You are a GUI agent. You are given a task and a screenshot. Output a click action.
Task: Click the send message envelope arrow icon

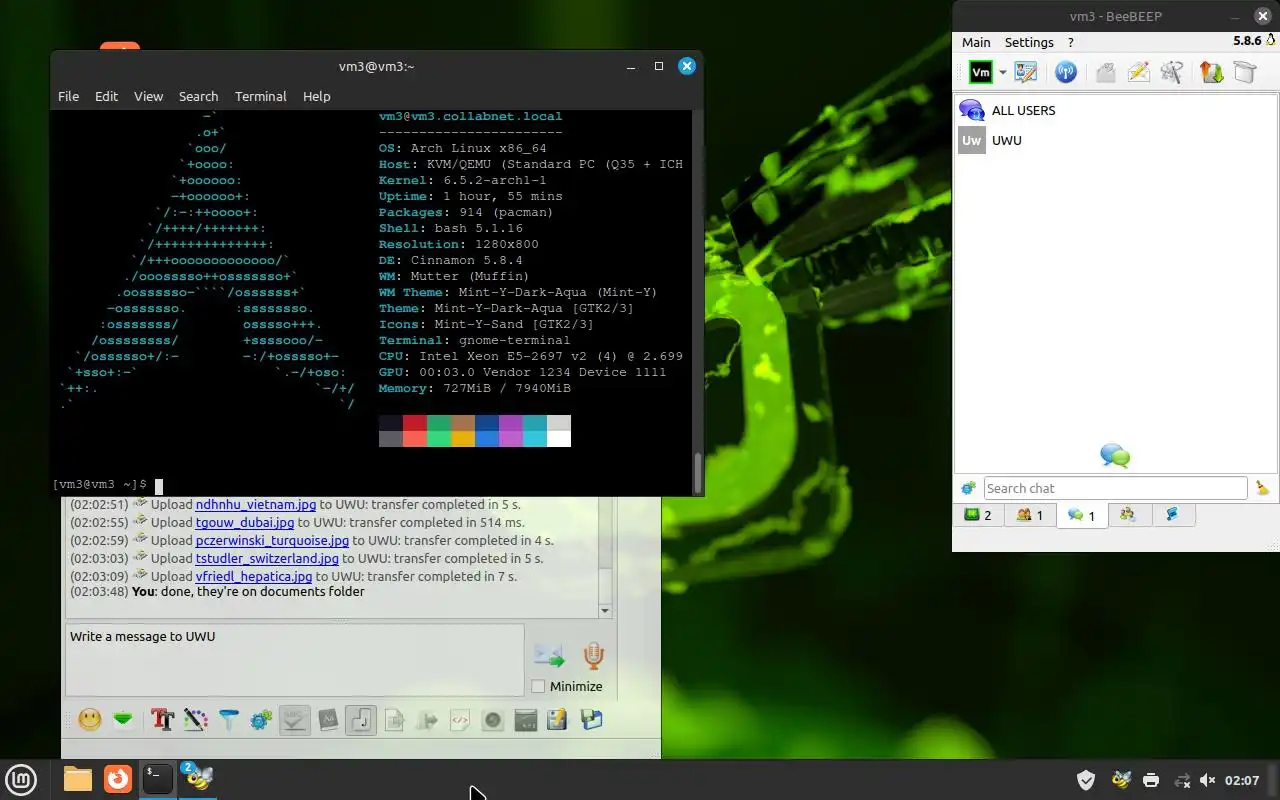(x=549, y=655)
